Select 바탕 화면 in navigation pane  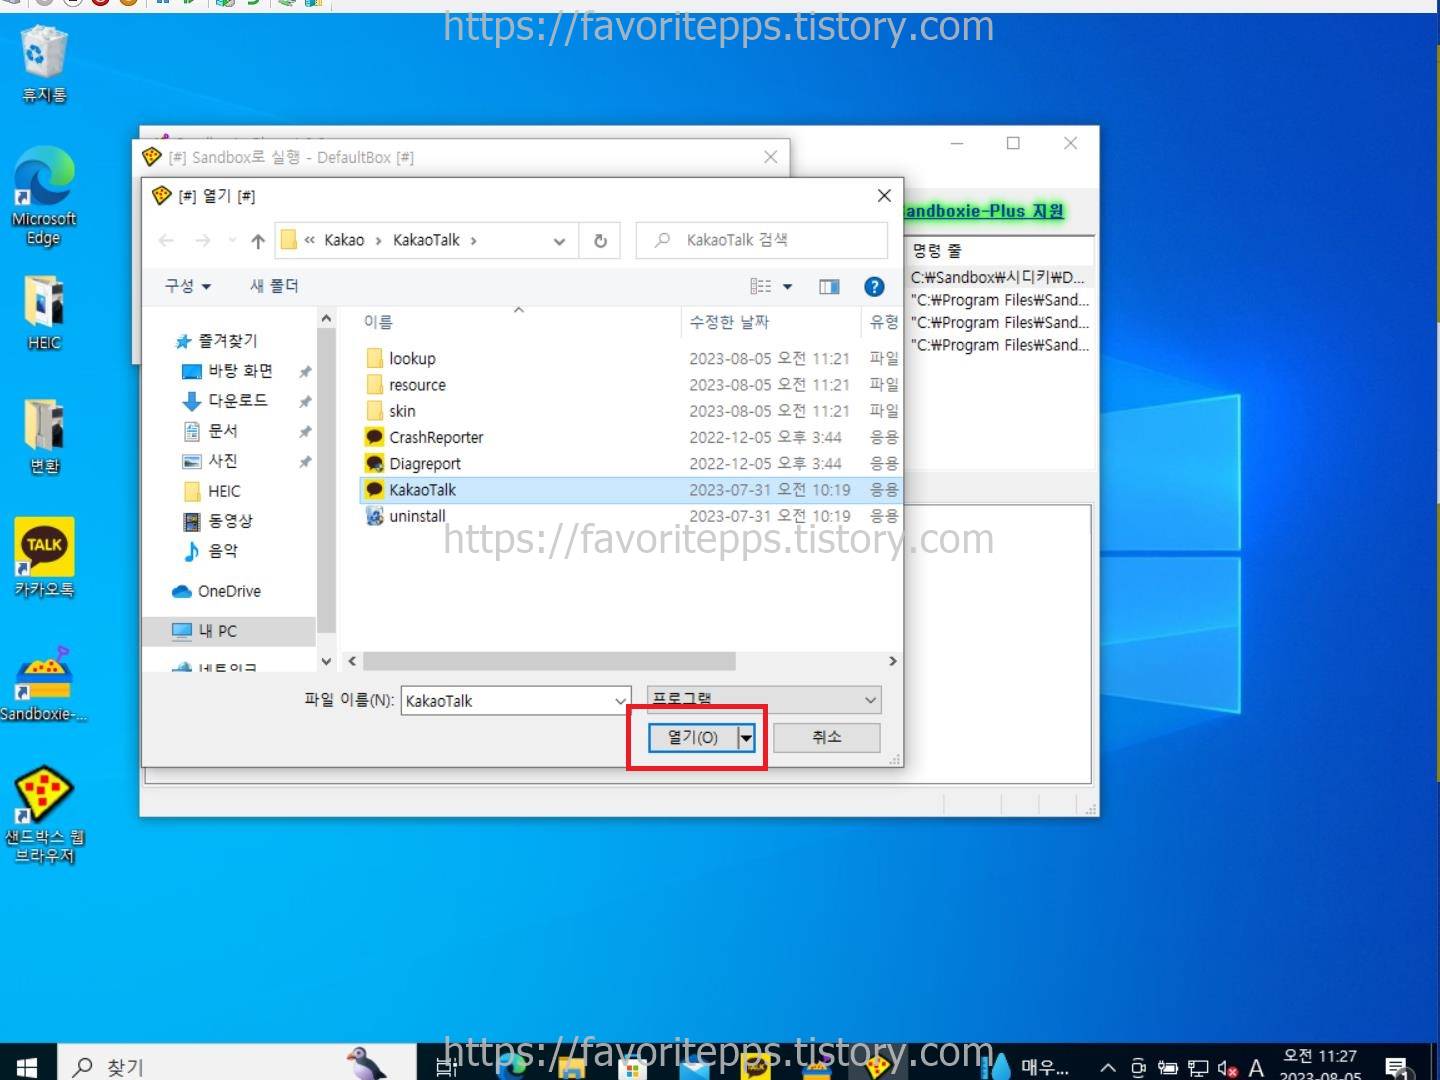click(x=240, y=371)
